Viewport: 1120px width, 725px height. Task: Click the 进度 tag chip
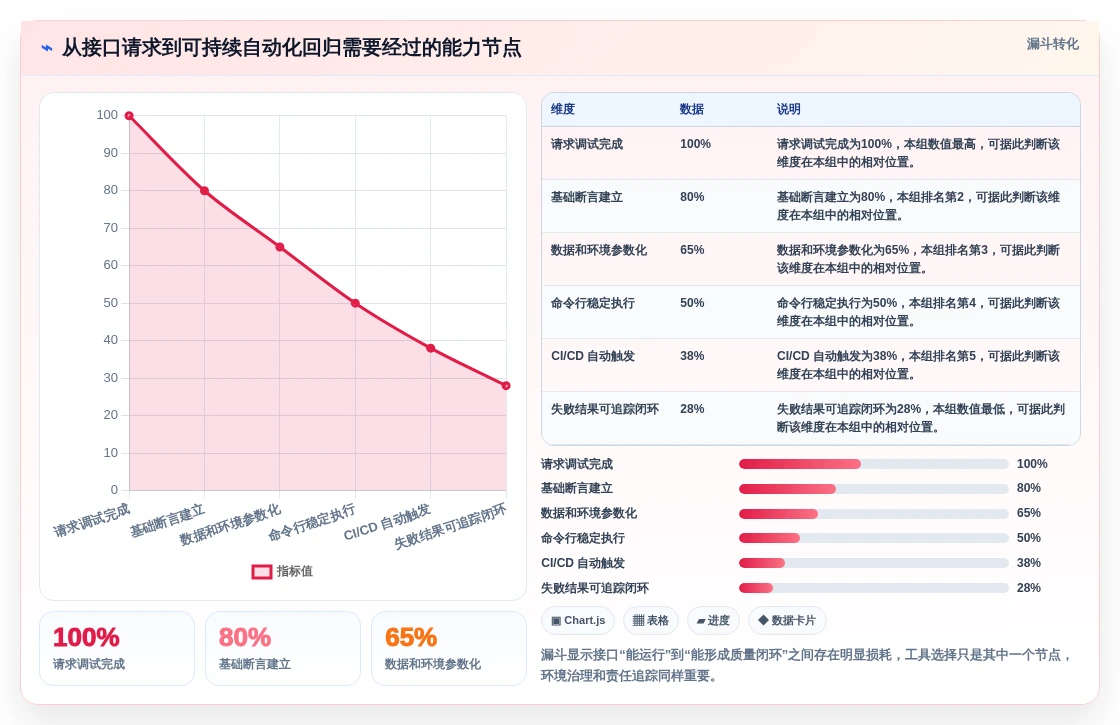[x=713, y=620]
